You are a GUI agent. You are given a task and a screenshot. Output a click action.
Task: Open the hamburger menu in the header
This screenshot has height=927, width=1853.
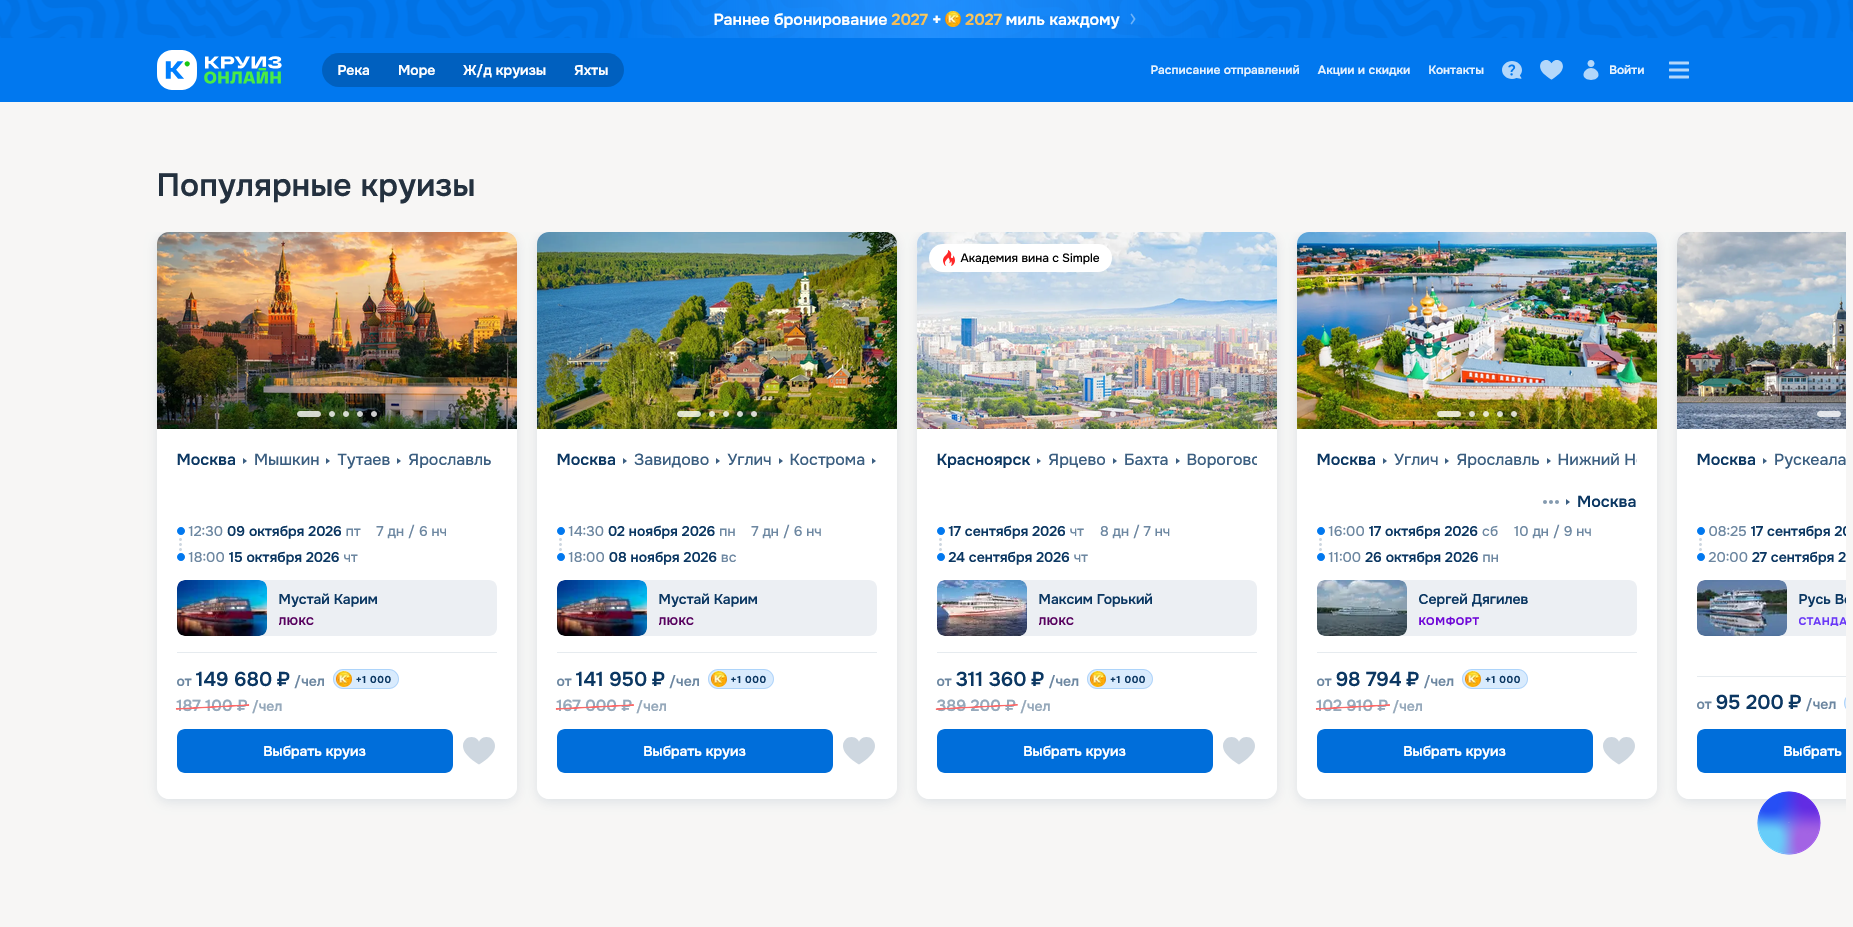click(1679, 70)
